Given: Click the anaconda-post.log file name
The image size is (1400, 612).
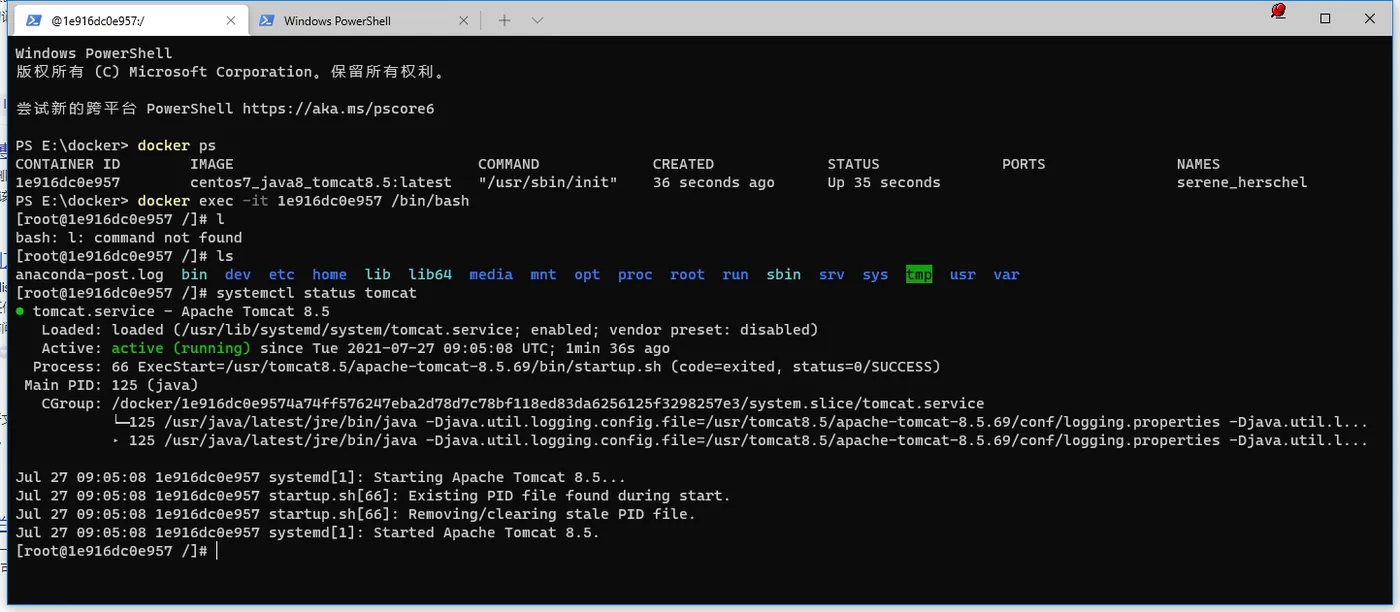Looking at the screenshot, I should pyautogui.click(x=89, y=275).
